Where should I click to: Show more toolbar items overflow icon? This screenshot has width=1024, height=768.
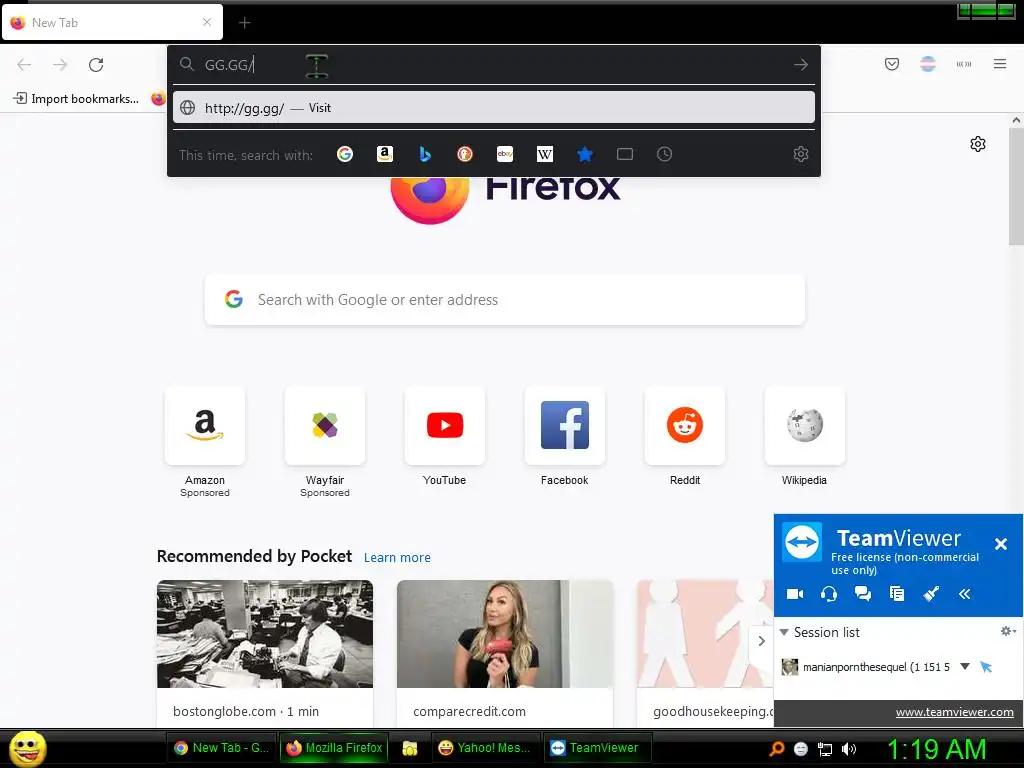964,64
